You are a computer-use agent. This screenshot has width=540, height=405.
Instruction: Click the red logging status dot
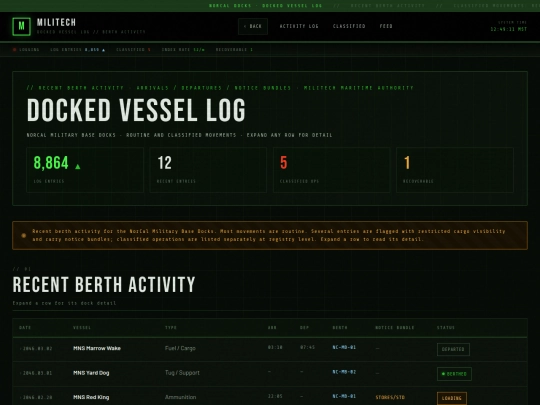(x=14, y=50)
